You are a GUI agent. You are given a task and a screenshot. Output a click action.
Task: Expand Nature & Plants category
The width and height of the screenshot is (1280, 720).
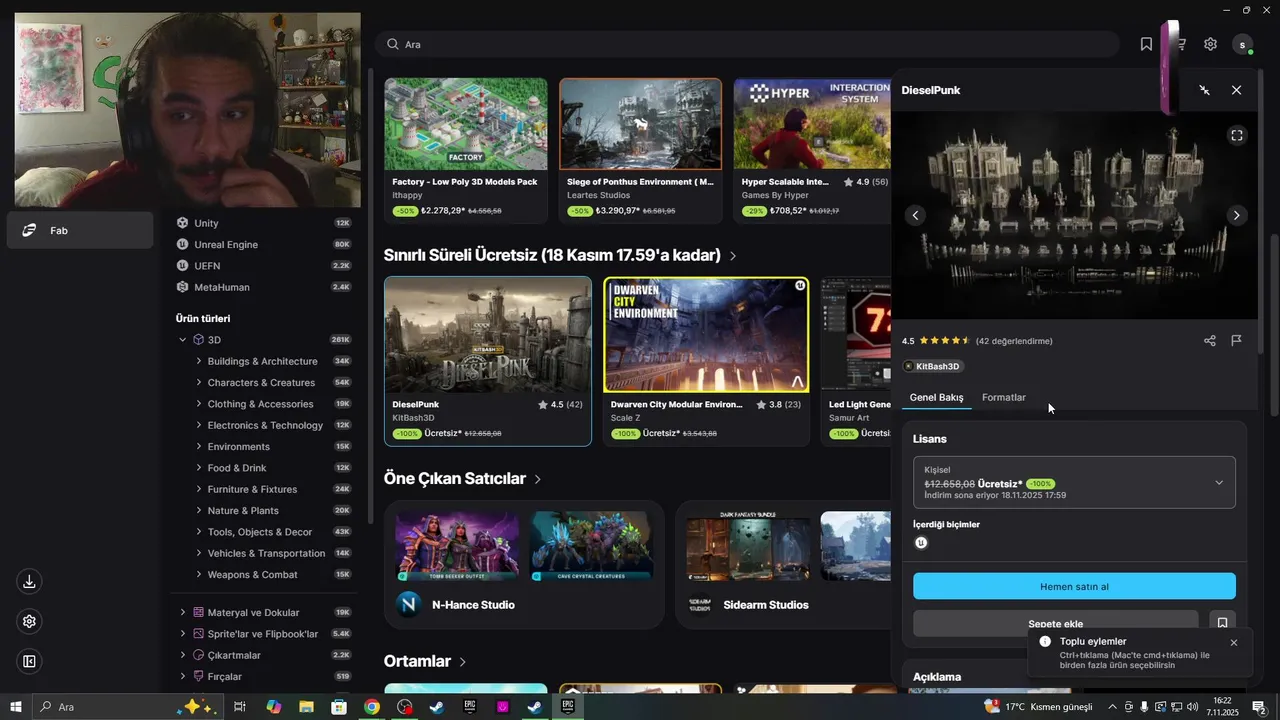(199, 511)
